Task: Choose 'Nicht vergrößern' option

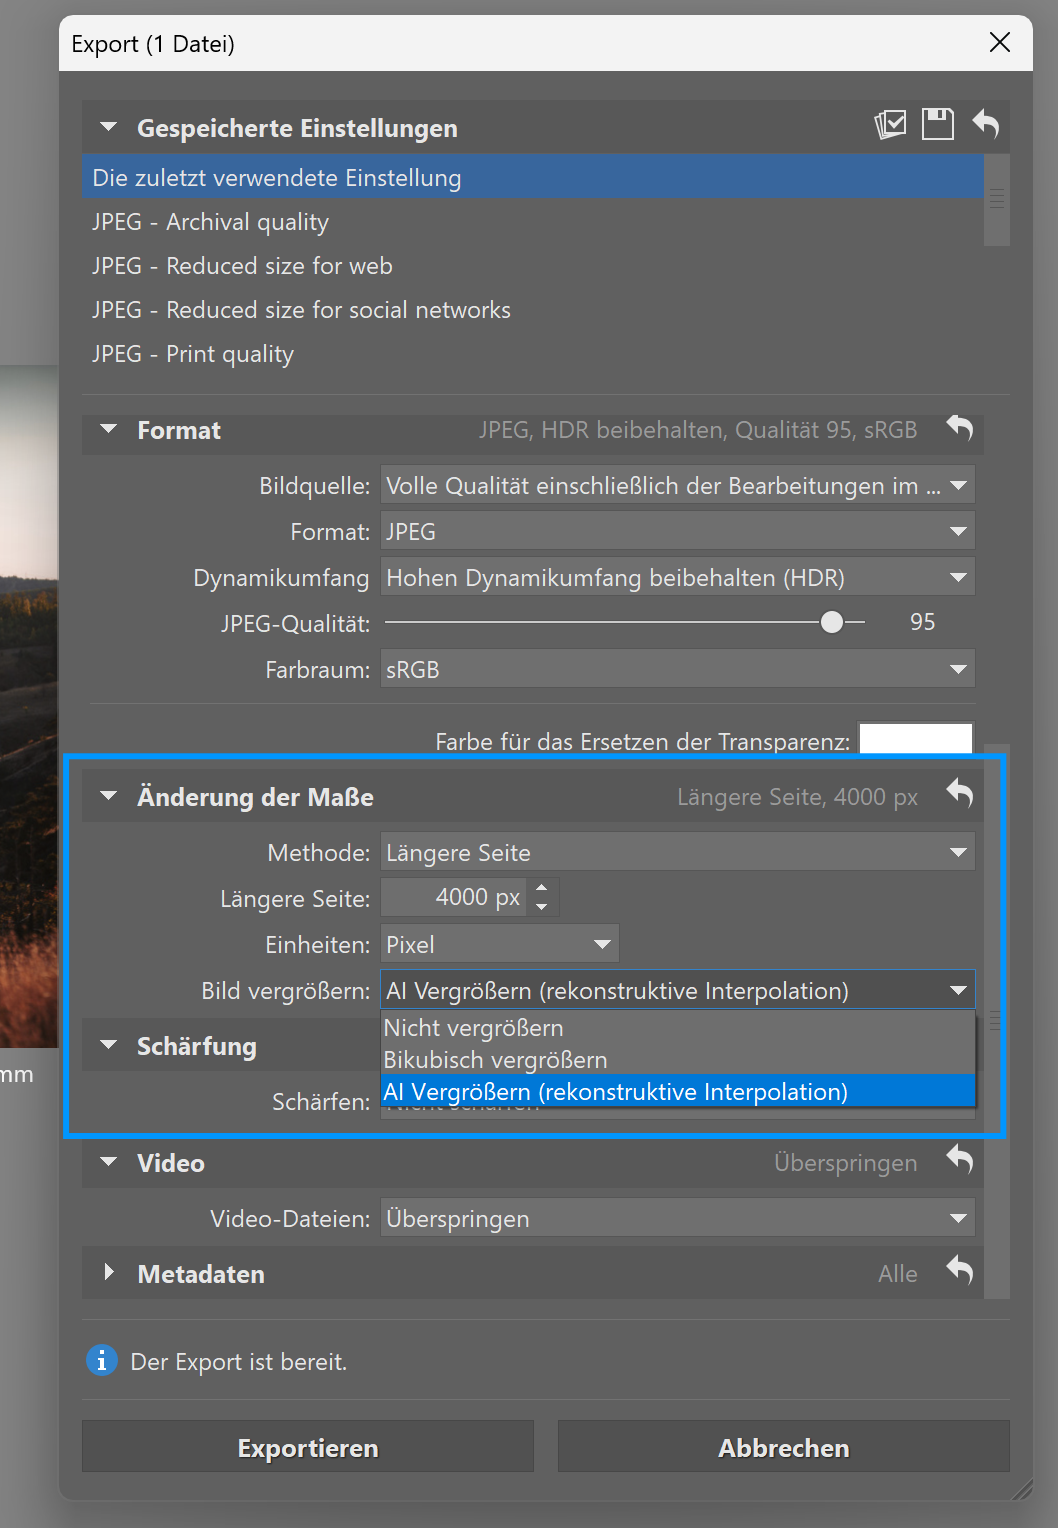Action: (474, 1028)
